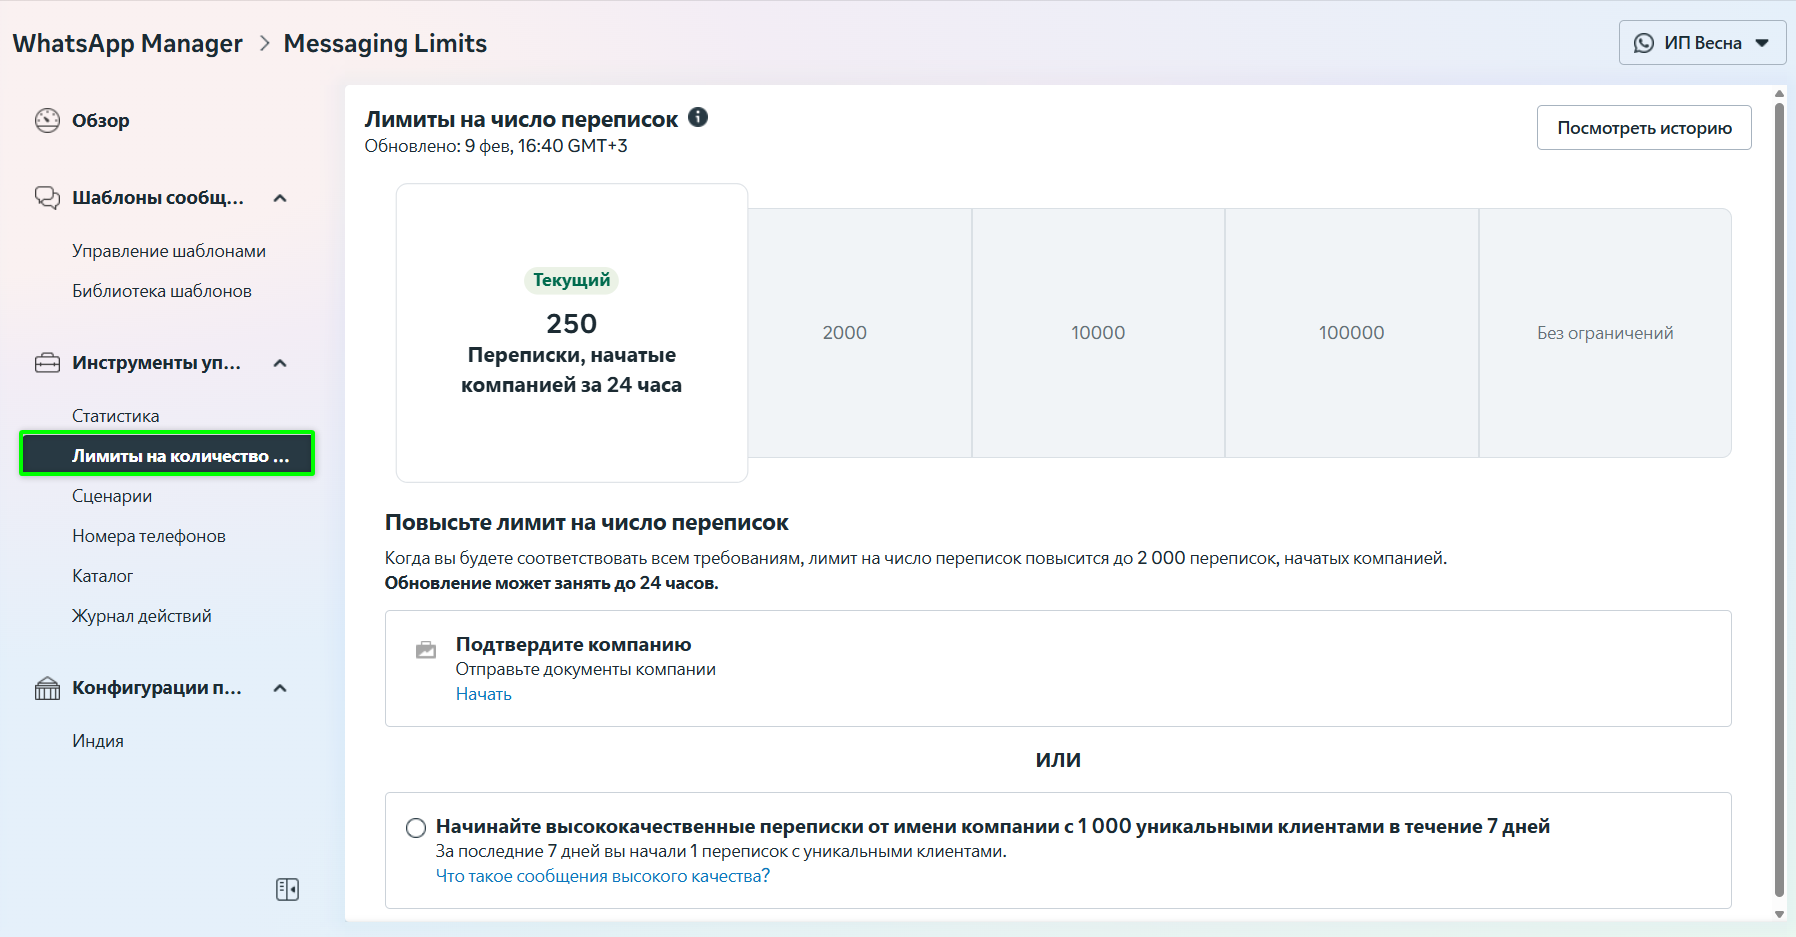Click the Начать link to verify company
Screen dimensions: 1796x937
(x=483, y=694)
